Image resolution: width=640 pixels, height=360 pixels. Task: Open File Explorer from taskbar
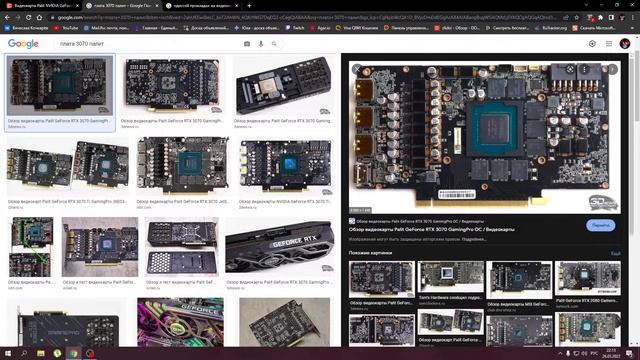[40, 353]
